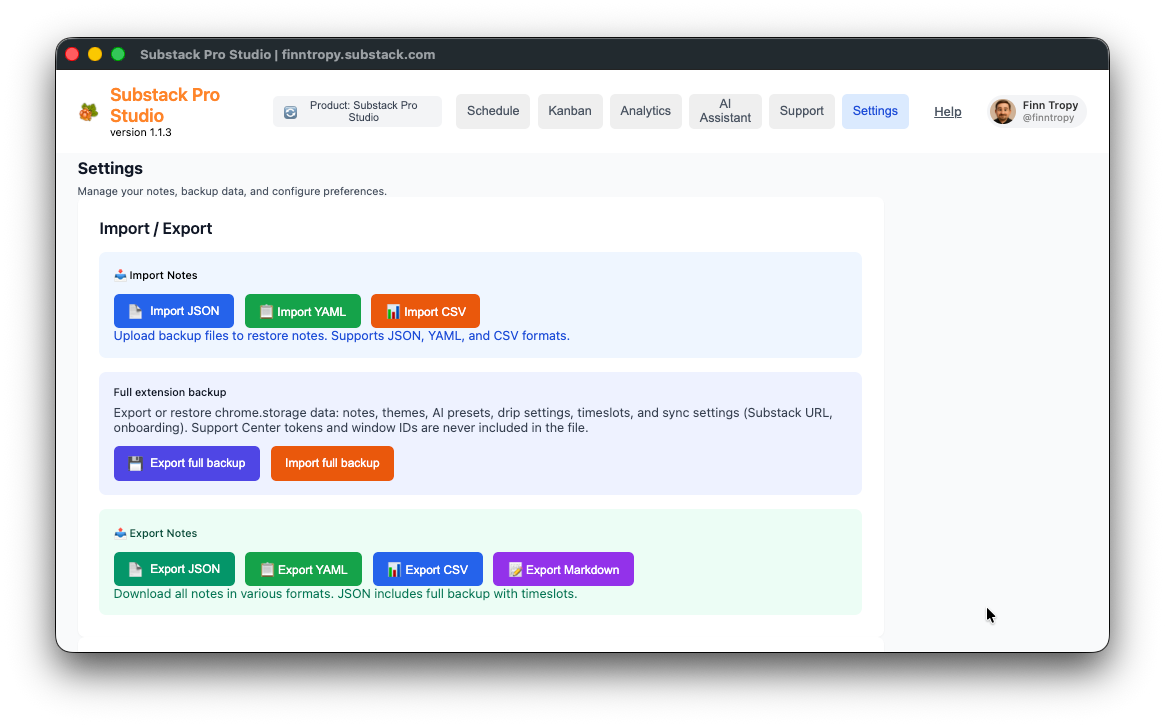Click the Full extension backup label
Image resolution: width=1165 pixels, height=726 pixels.
tap(170, 392)
